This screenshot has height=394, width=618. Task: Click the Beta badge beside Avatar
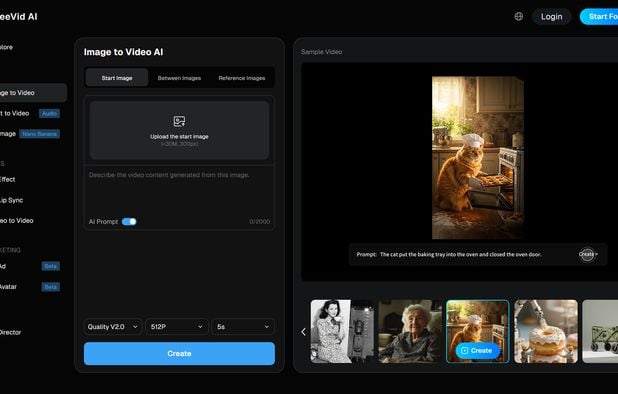coord(50,286)
